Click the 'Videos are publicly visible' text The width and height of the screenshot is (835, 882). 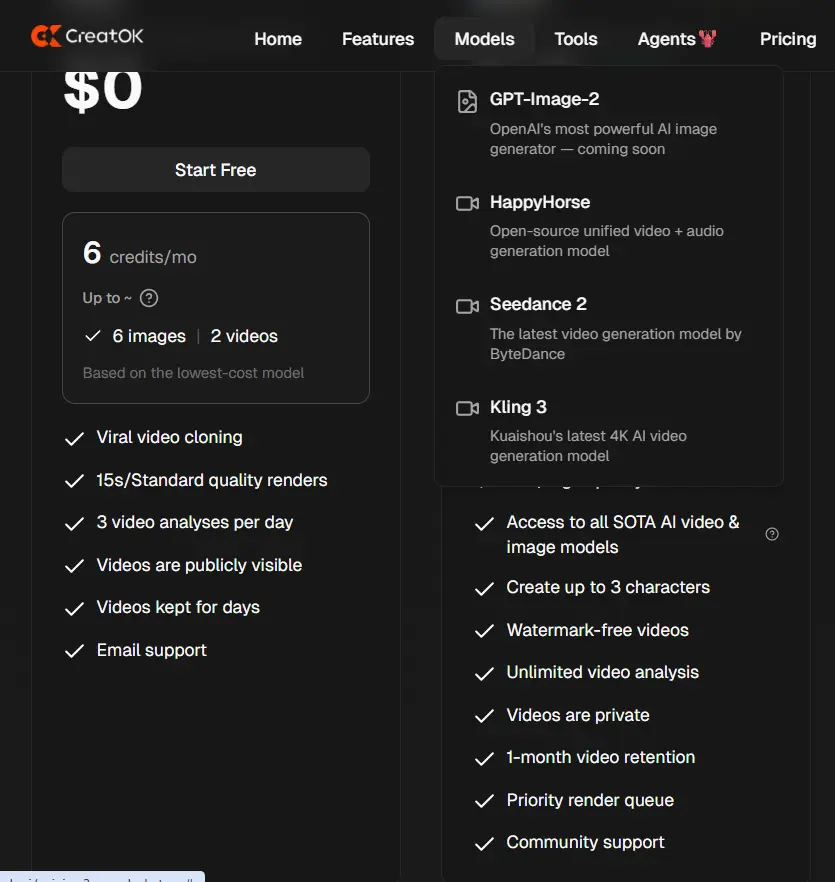click(199, 565)
